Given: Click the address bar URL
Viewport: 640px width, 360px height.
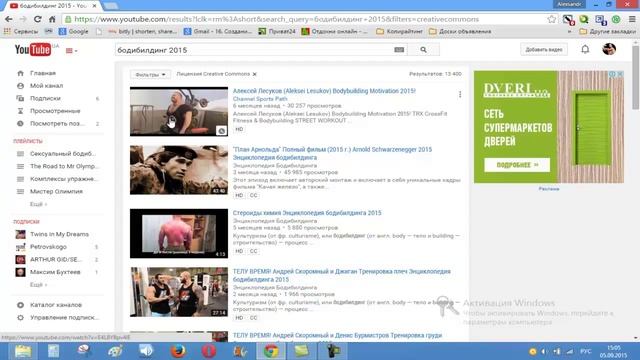Looking at the screenshot, I should pyautogui.click(x=277, y=19).
